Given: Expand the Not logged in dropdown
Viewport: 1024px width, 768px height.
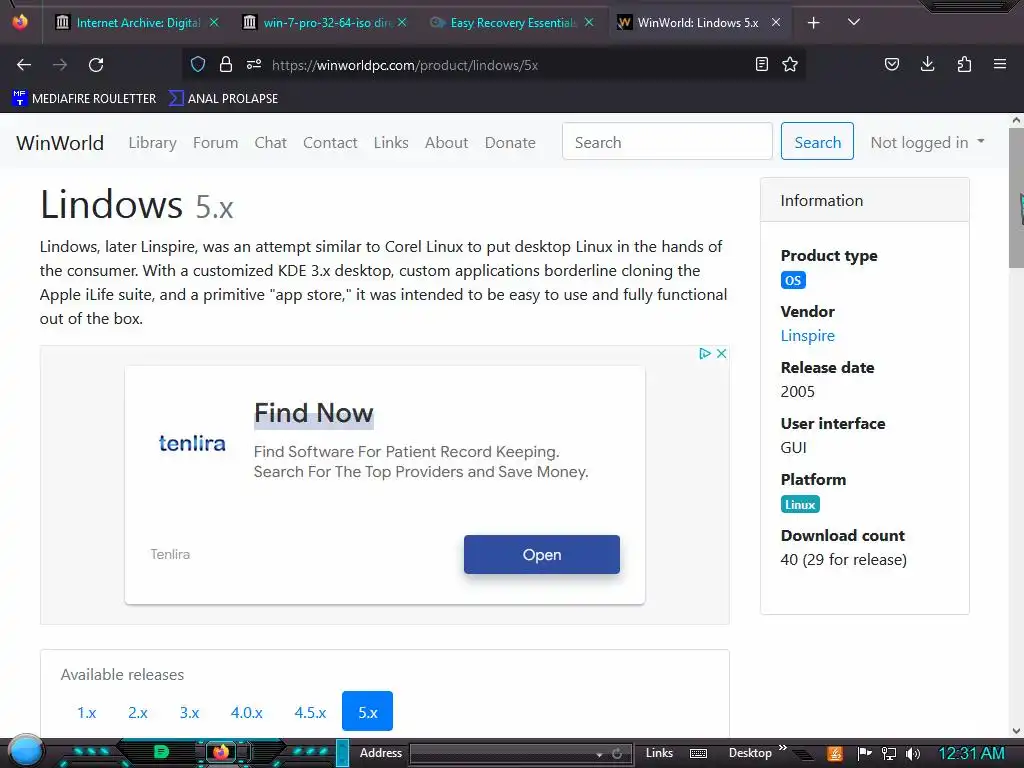Looking at the screenshot, I should click(x=927, y=142).
